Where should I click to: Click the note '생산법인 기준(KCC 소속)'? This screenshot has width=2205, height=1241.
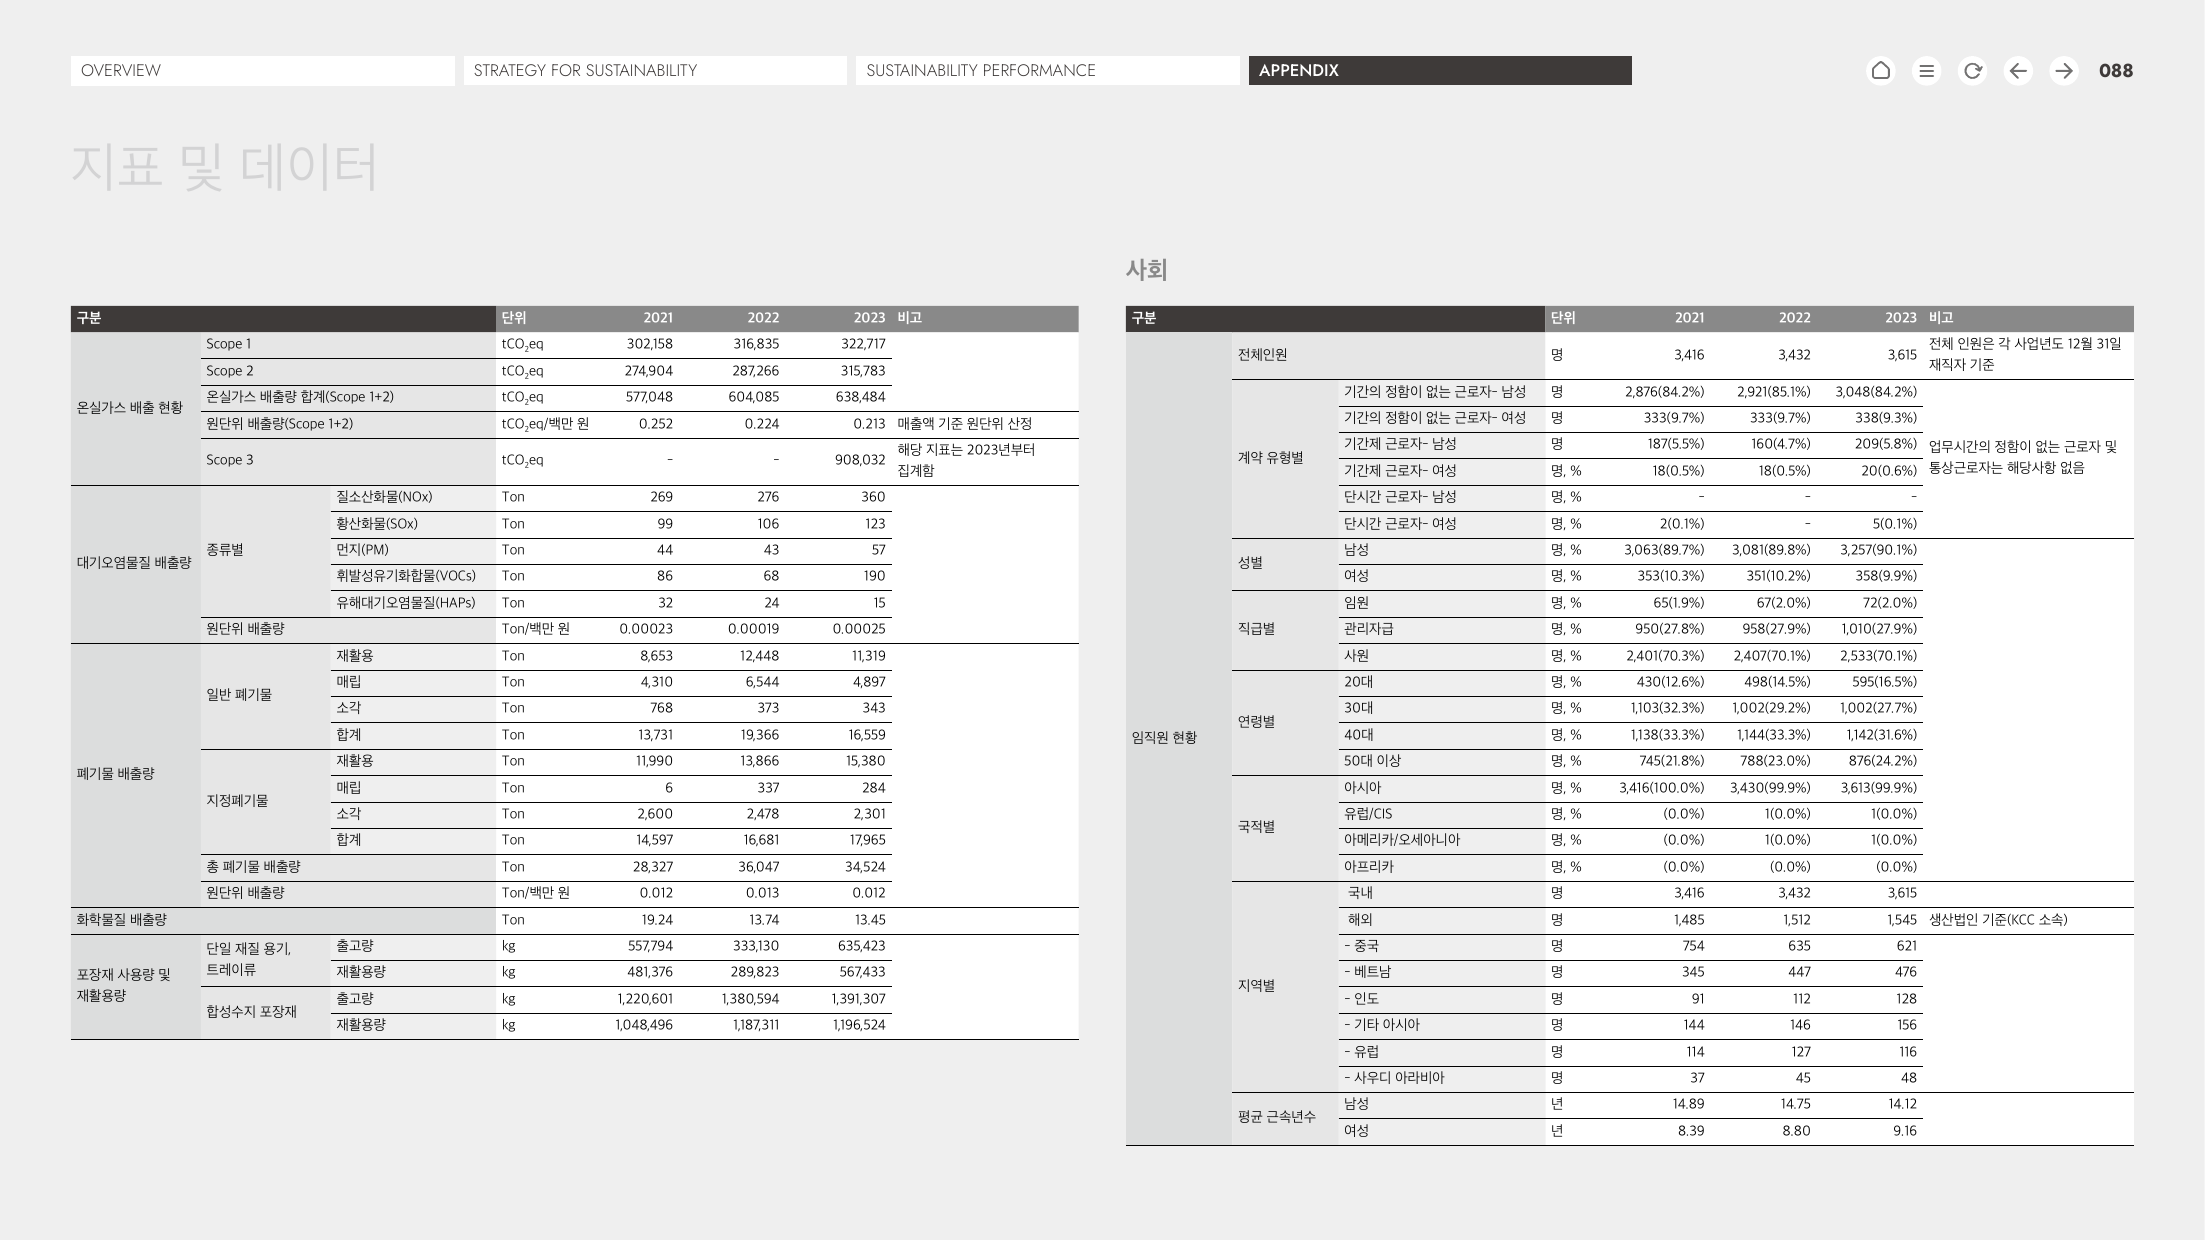point(1998,920)
